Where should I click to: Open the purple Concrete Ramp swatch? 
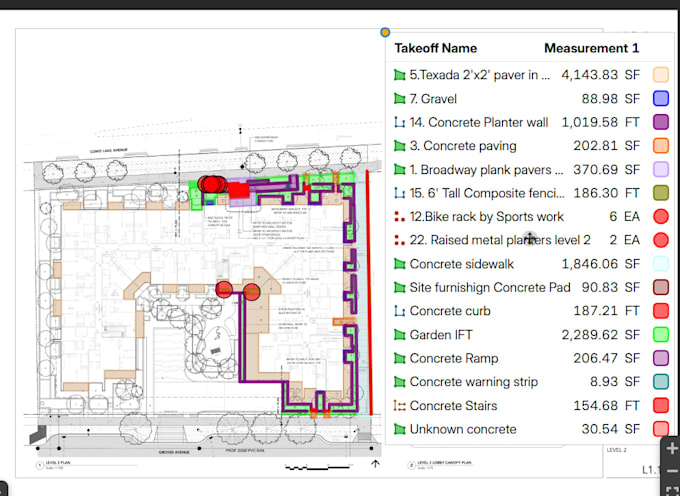(661, 358)
